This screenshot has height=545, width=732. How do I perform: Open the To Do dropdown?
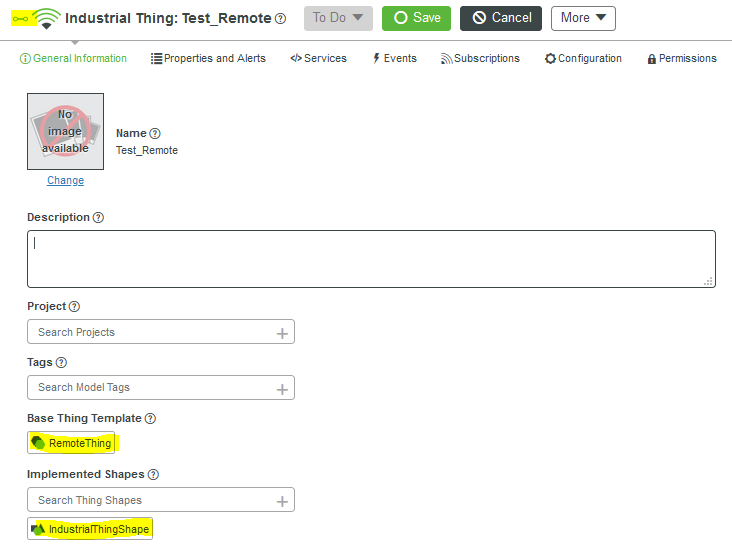(x=338, y=18)
